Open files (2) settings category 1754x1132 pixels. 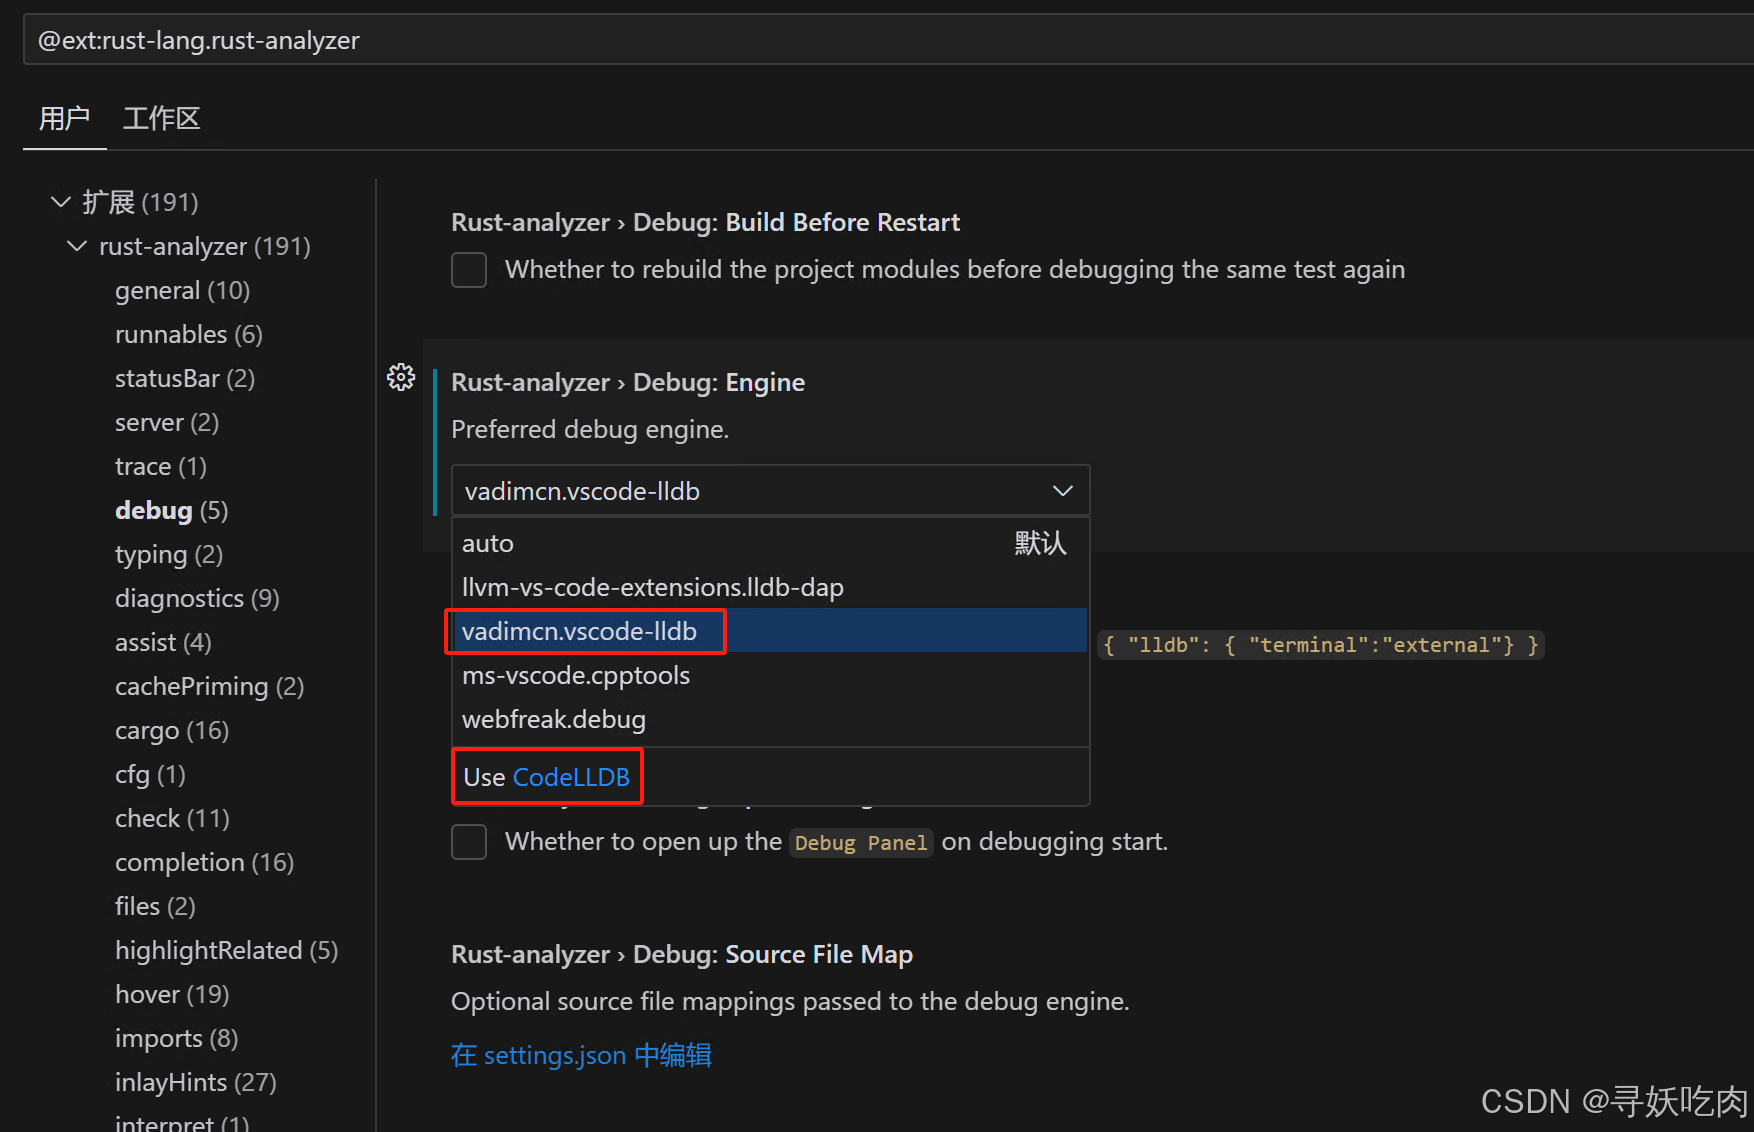click(155, 906)
